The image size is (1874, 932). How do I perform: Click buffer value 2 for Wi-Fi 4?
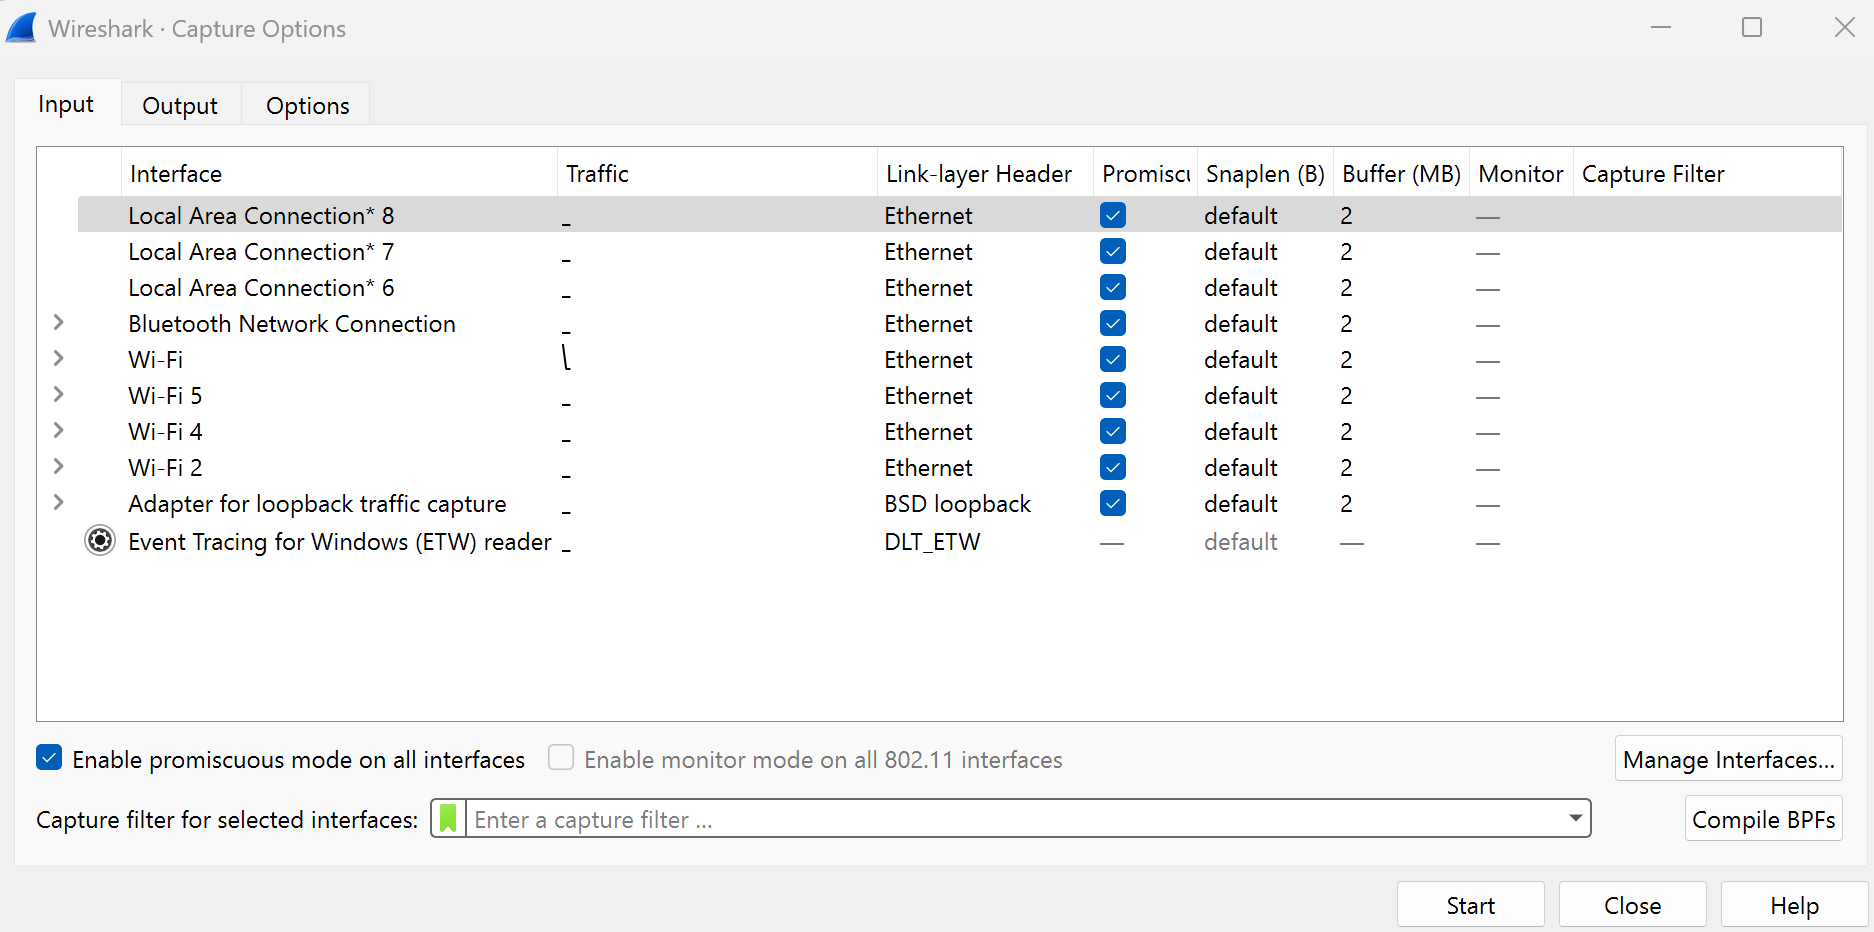pos(1346,431)
